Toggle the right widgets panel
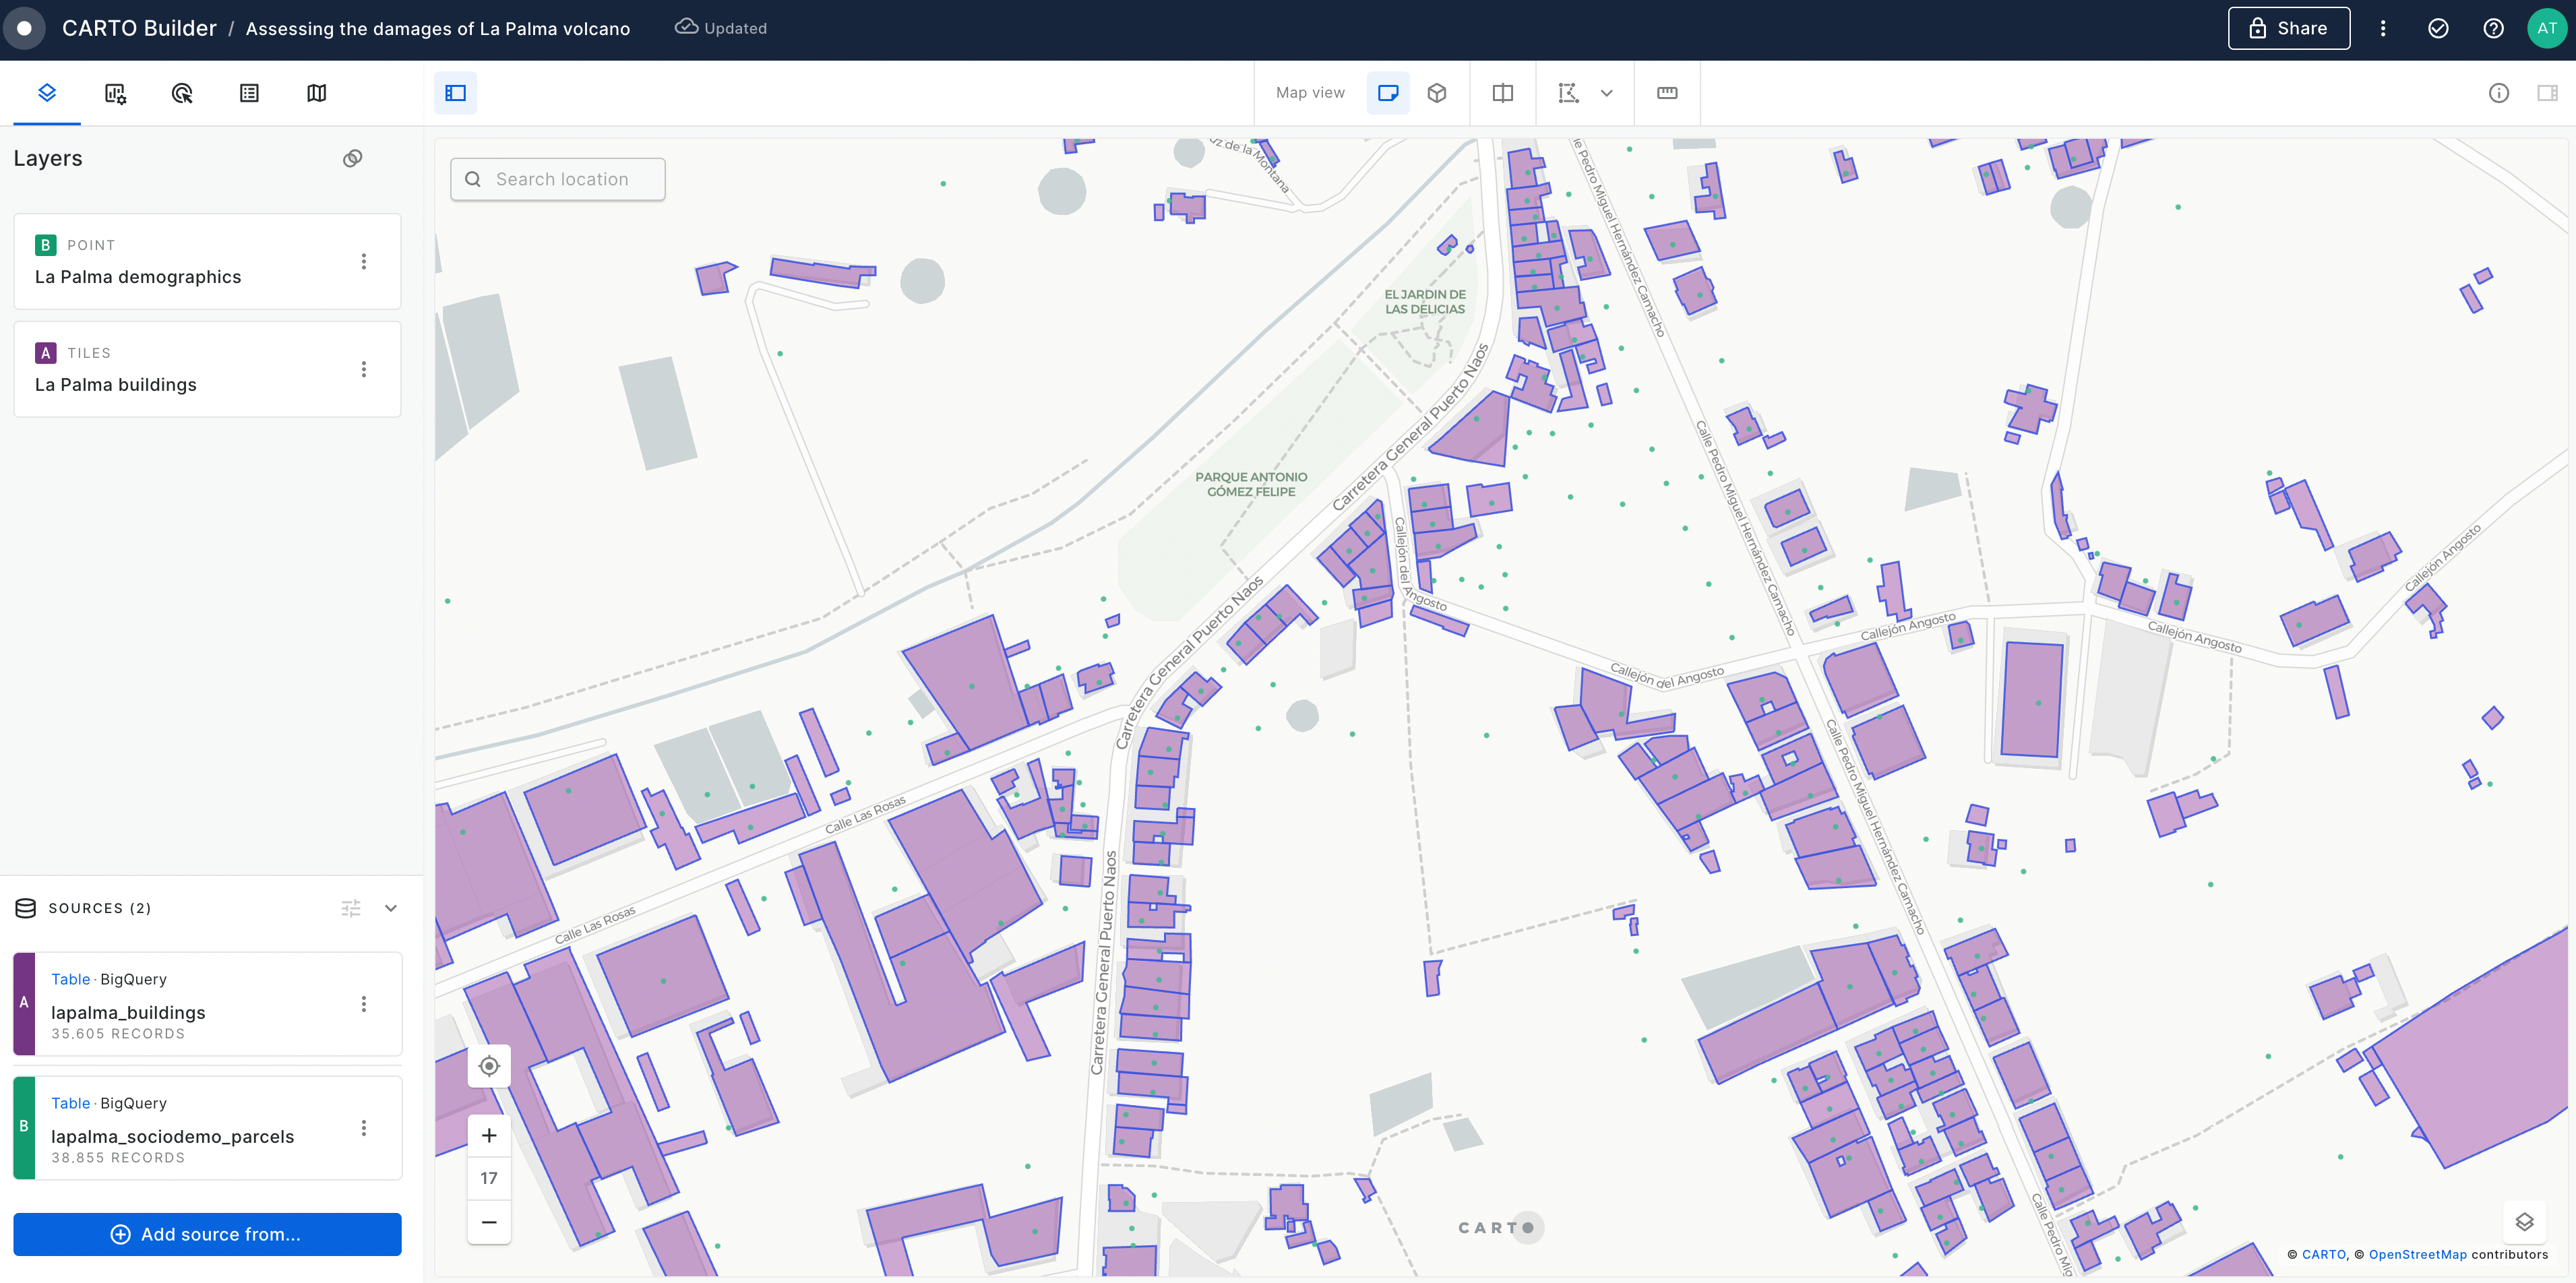Image resolution: width=2576 pixels, height=1283 pixels. point(2547,93)
